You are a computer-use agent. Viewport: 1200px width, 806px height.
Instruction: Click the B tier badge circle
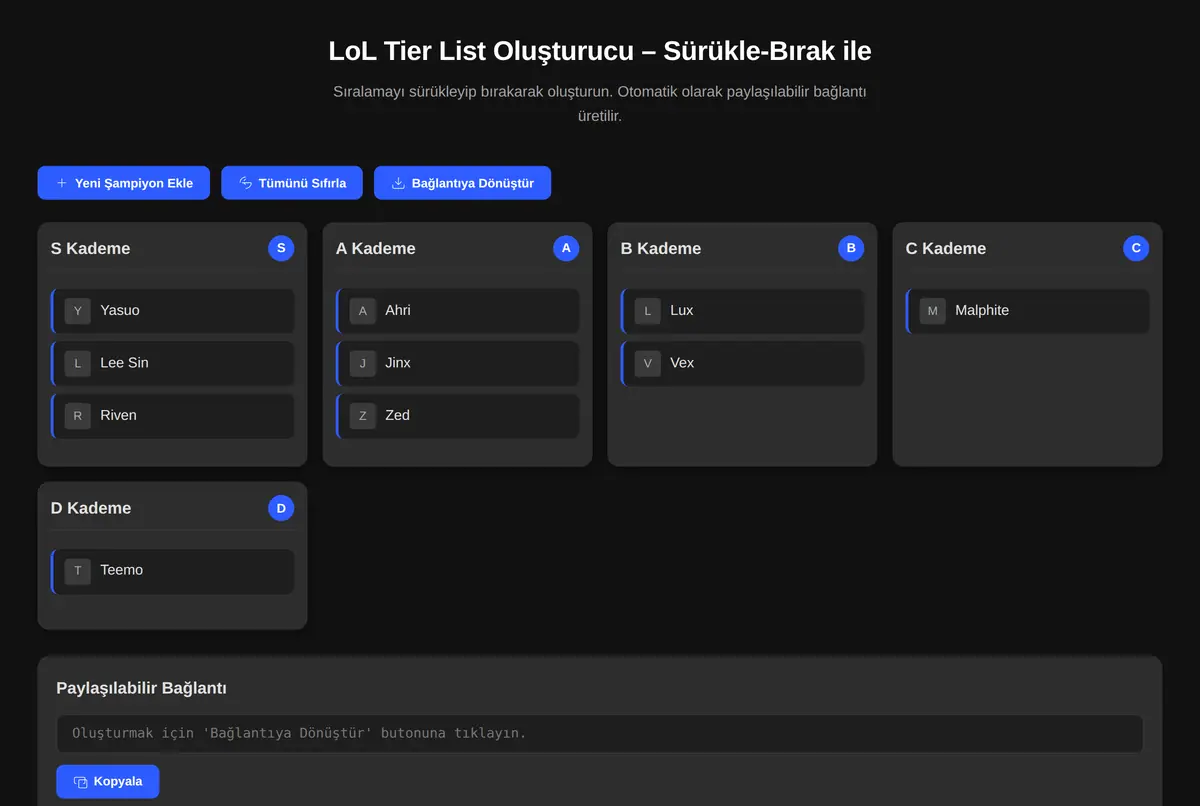tap(851, 248)
